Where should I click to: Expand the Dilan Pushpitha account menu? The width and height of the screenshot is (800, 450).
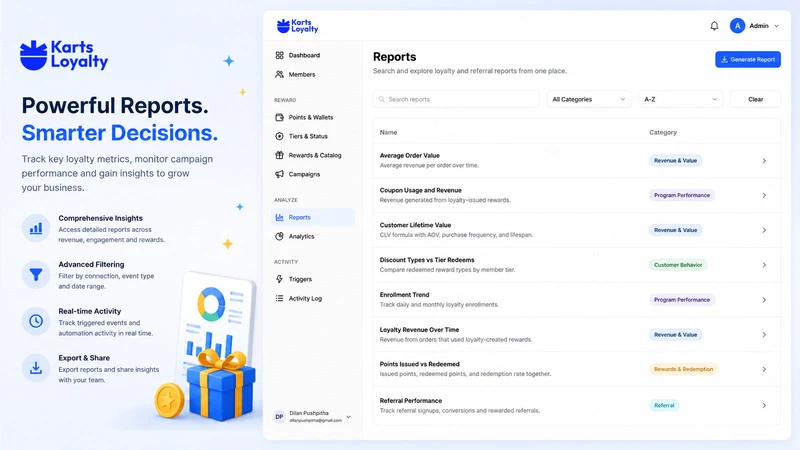[x=348, y=417]
